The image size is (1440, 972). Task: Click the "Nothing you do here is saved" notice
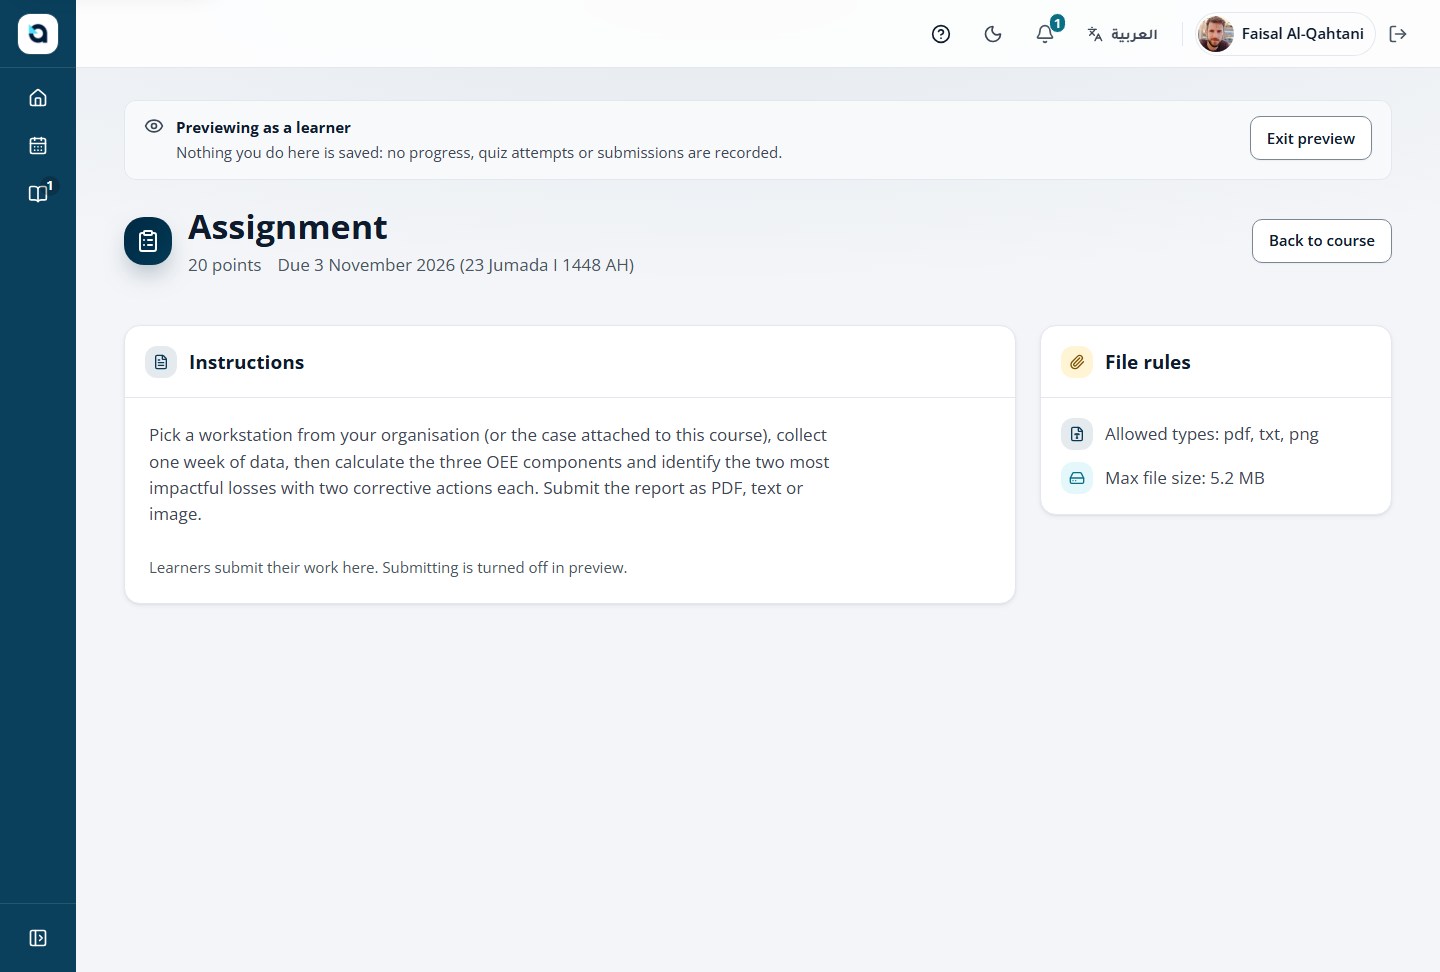479,153
